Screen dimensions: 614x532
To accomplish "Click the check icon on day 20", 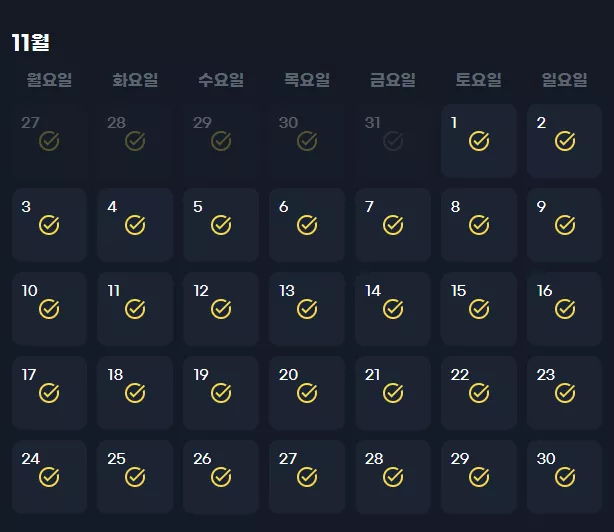I will (x=307, y=393).
